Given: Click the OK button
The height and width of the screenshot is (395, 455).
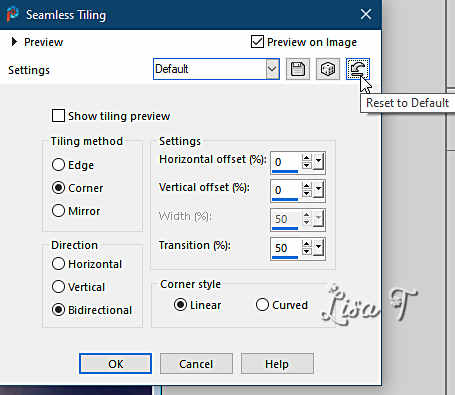Looking at the screenshot, I should coord(115,364).
